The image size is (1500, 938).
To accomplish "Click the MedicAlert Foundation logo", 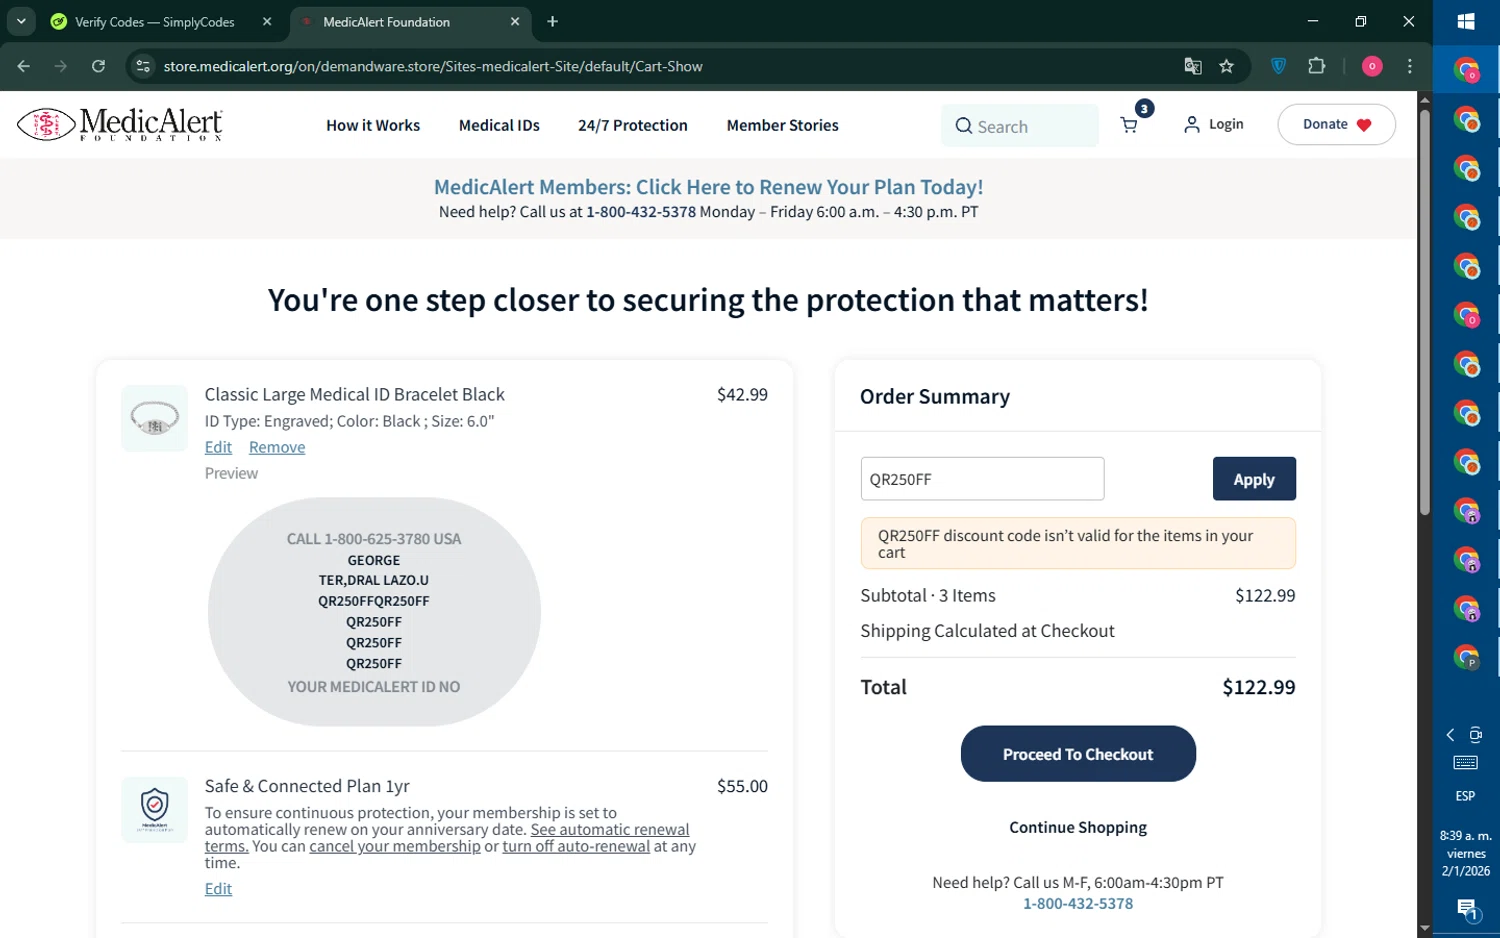I will click(x=120, y=124).
